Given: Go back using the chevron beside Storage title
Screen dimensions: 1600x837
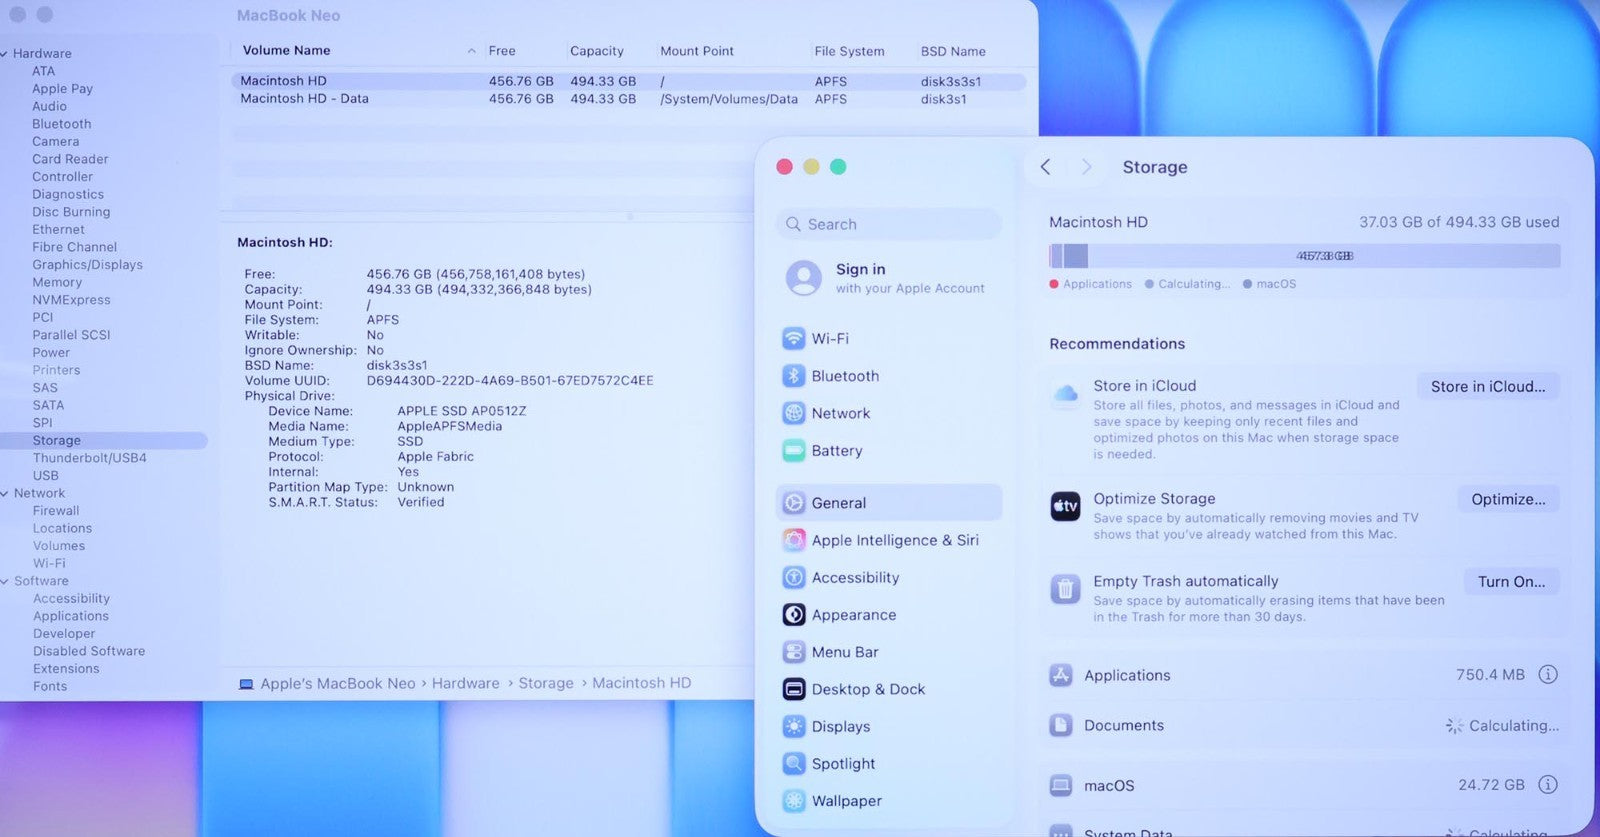Looking at the screenshot, I should 1045,167.
